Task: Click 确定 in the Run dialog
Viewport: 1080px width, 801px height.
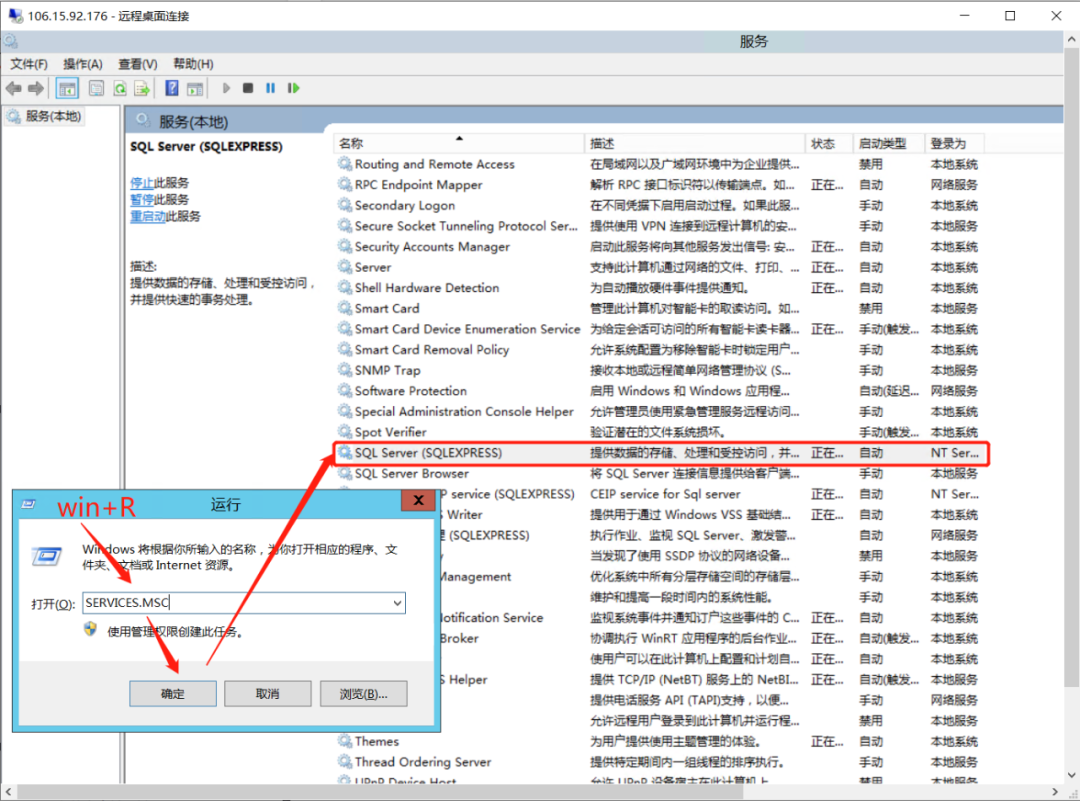Action: coord(173,694)
